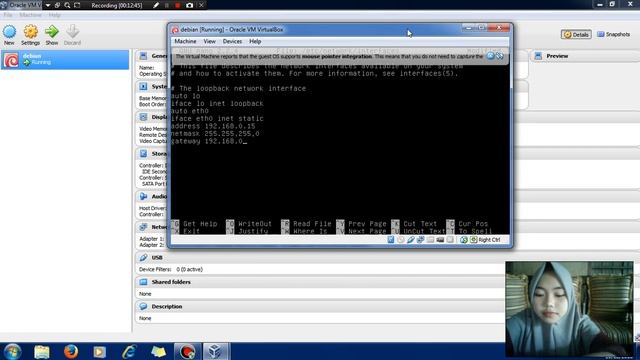Click the Get Help shortcut label in nano
640x360 pixels.
point(200,224)
